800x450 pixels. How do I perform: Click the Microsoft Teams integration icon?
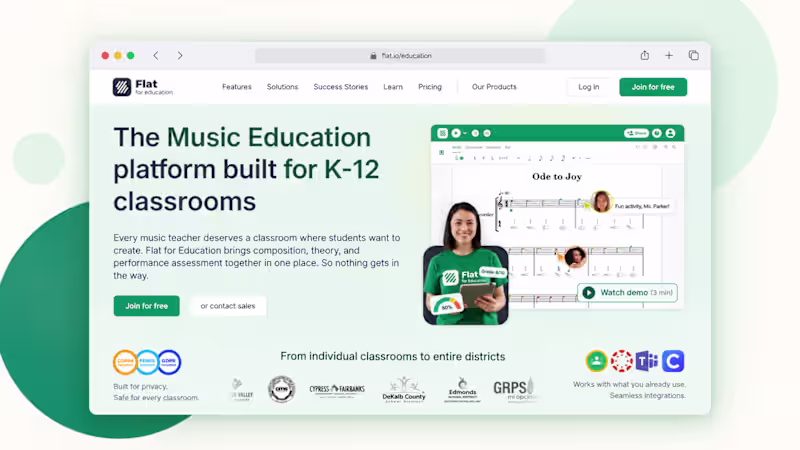646,361
